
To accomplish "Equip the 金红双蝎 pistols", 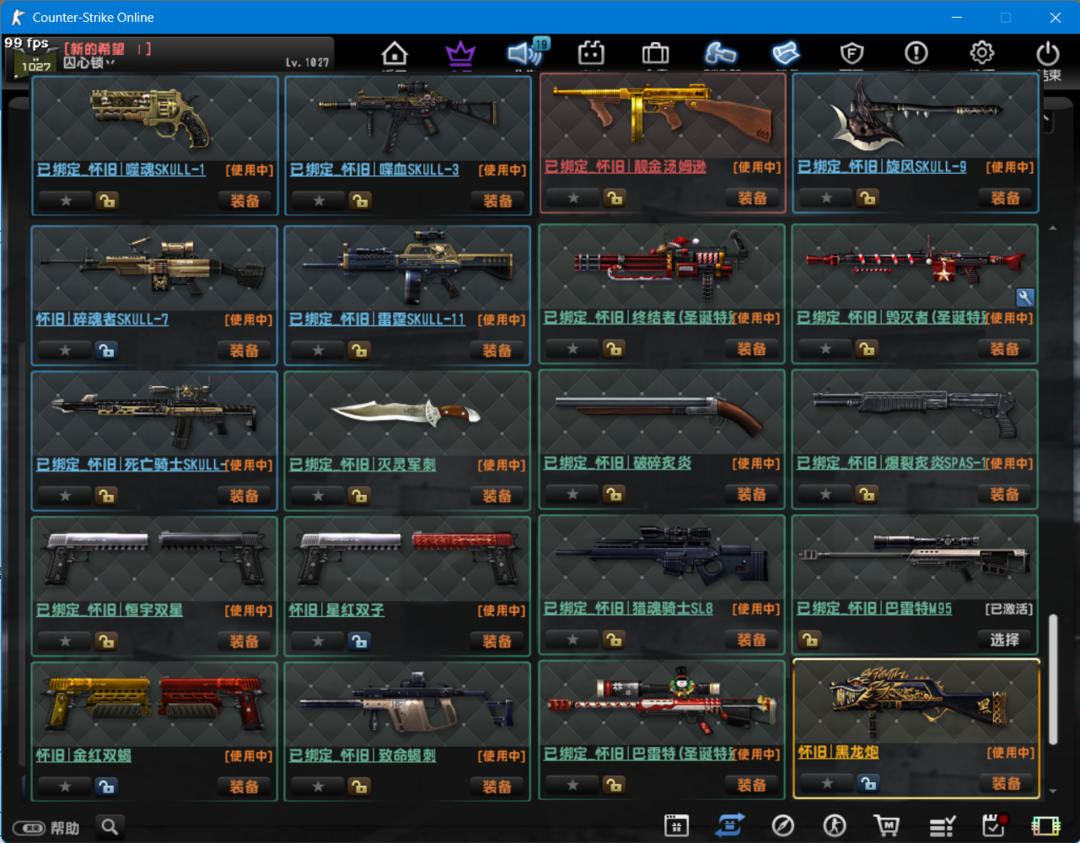I will click(245, 787).
